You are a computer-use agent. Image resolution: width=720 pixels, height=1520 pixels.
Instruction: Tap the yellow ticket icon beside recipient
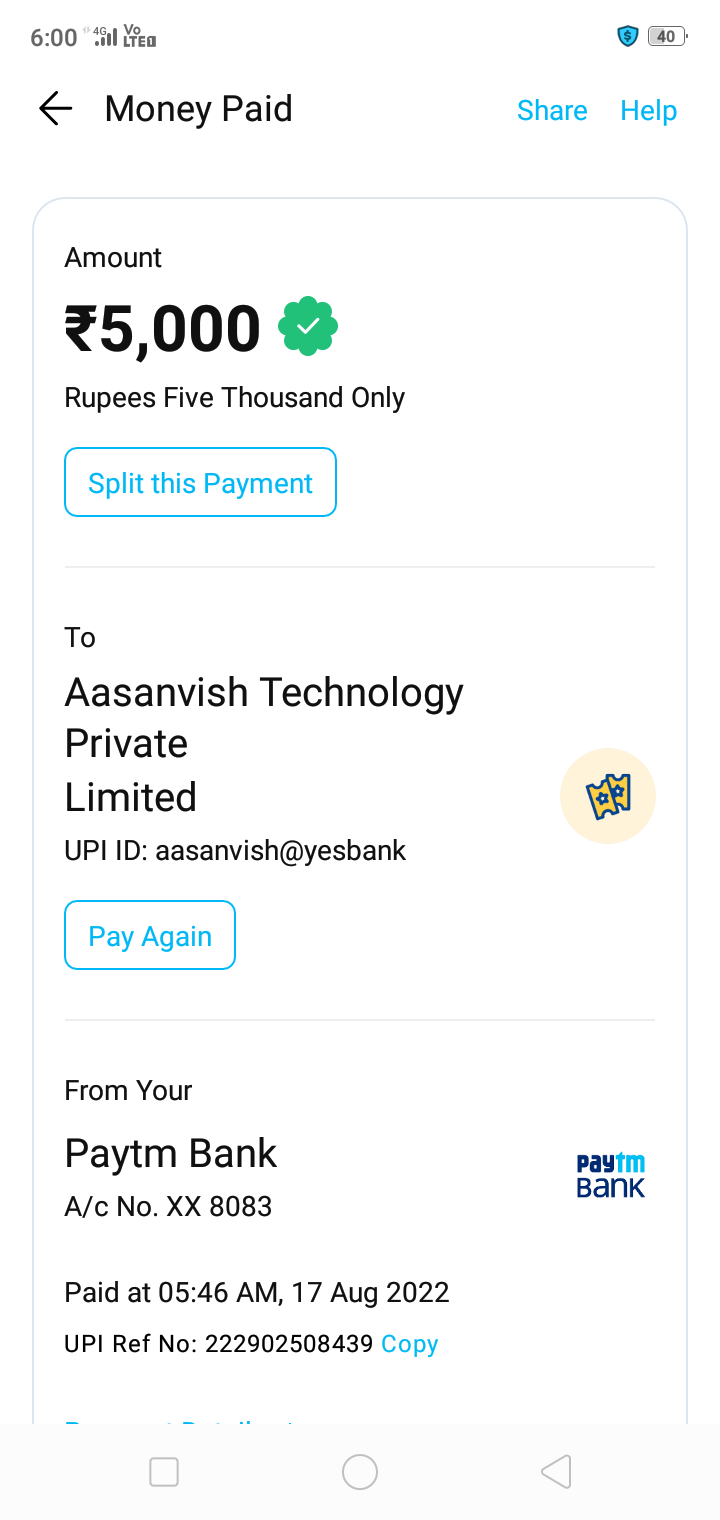(607, 797)
